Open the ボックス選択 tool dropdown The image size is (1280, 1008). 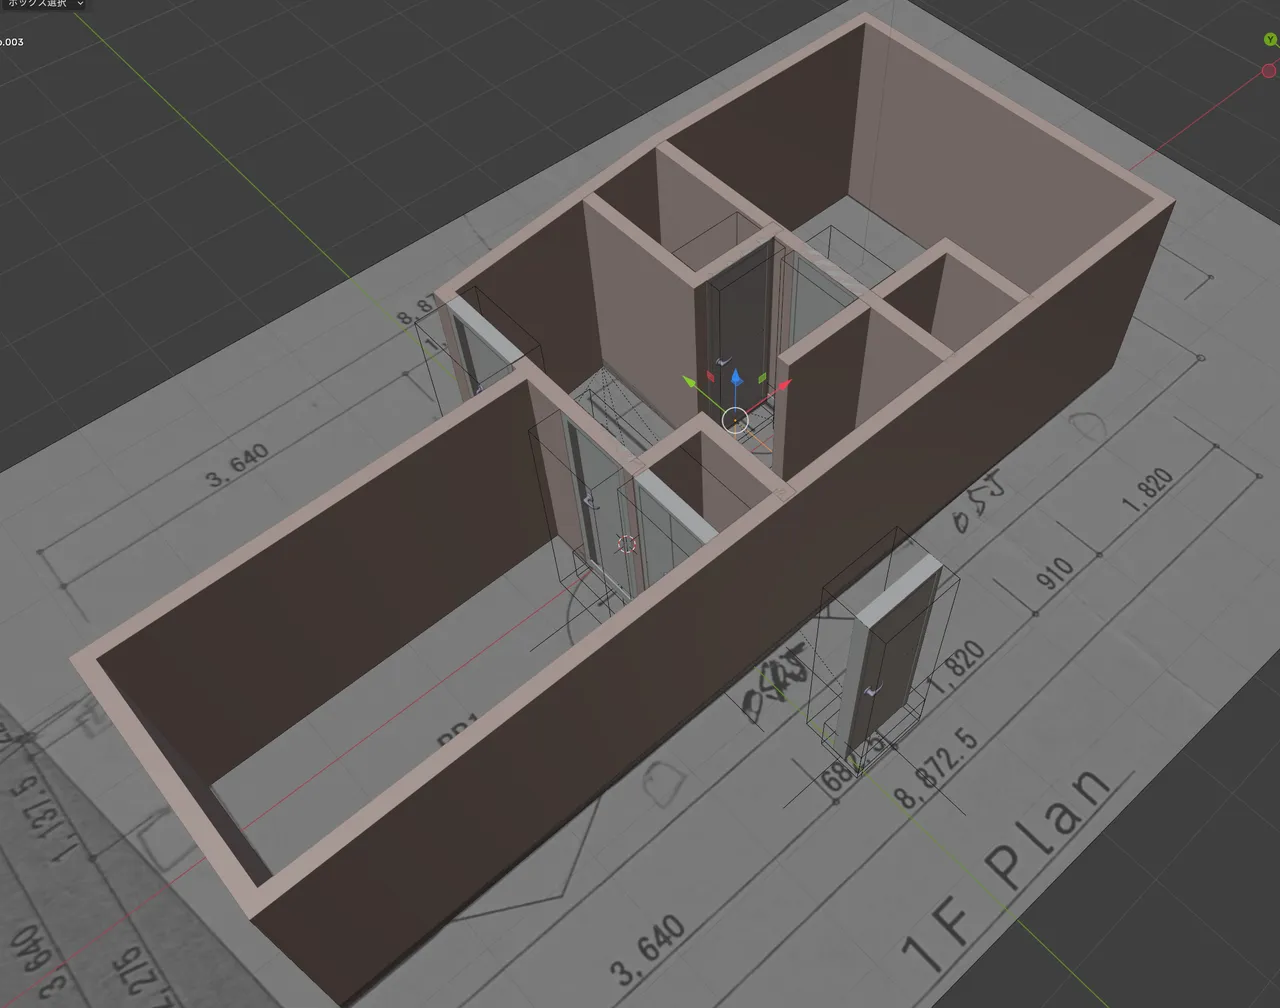pyautogui.click(x=42, y=4)
